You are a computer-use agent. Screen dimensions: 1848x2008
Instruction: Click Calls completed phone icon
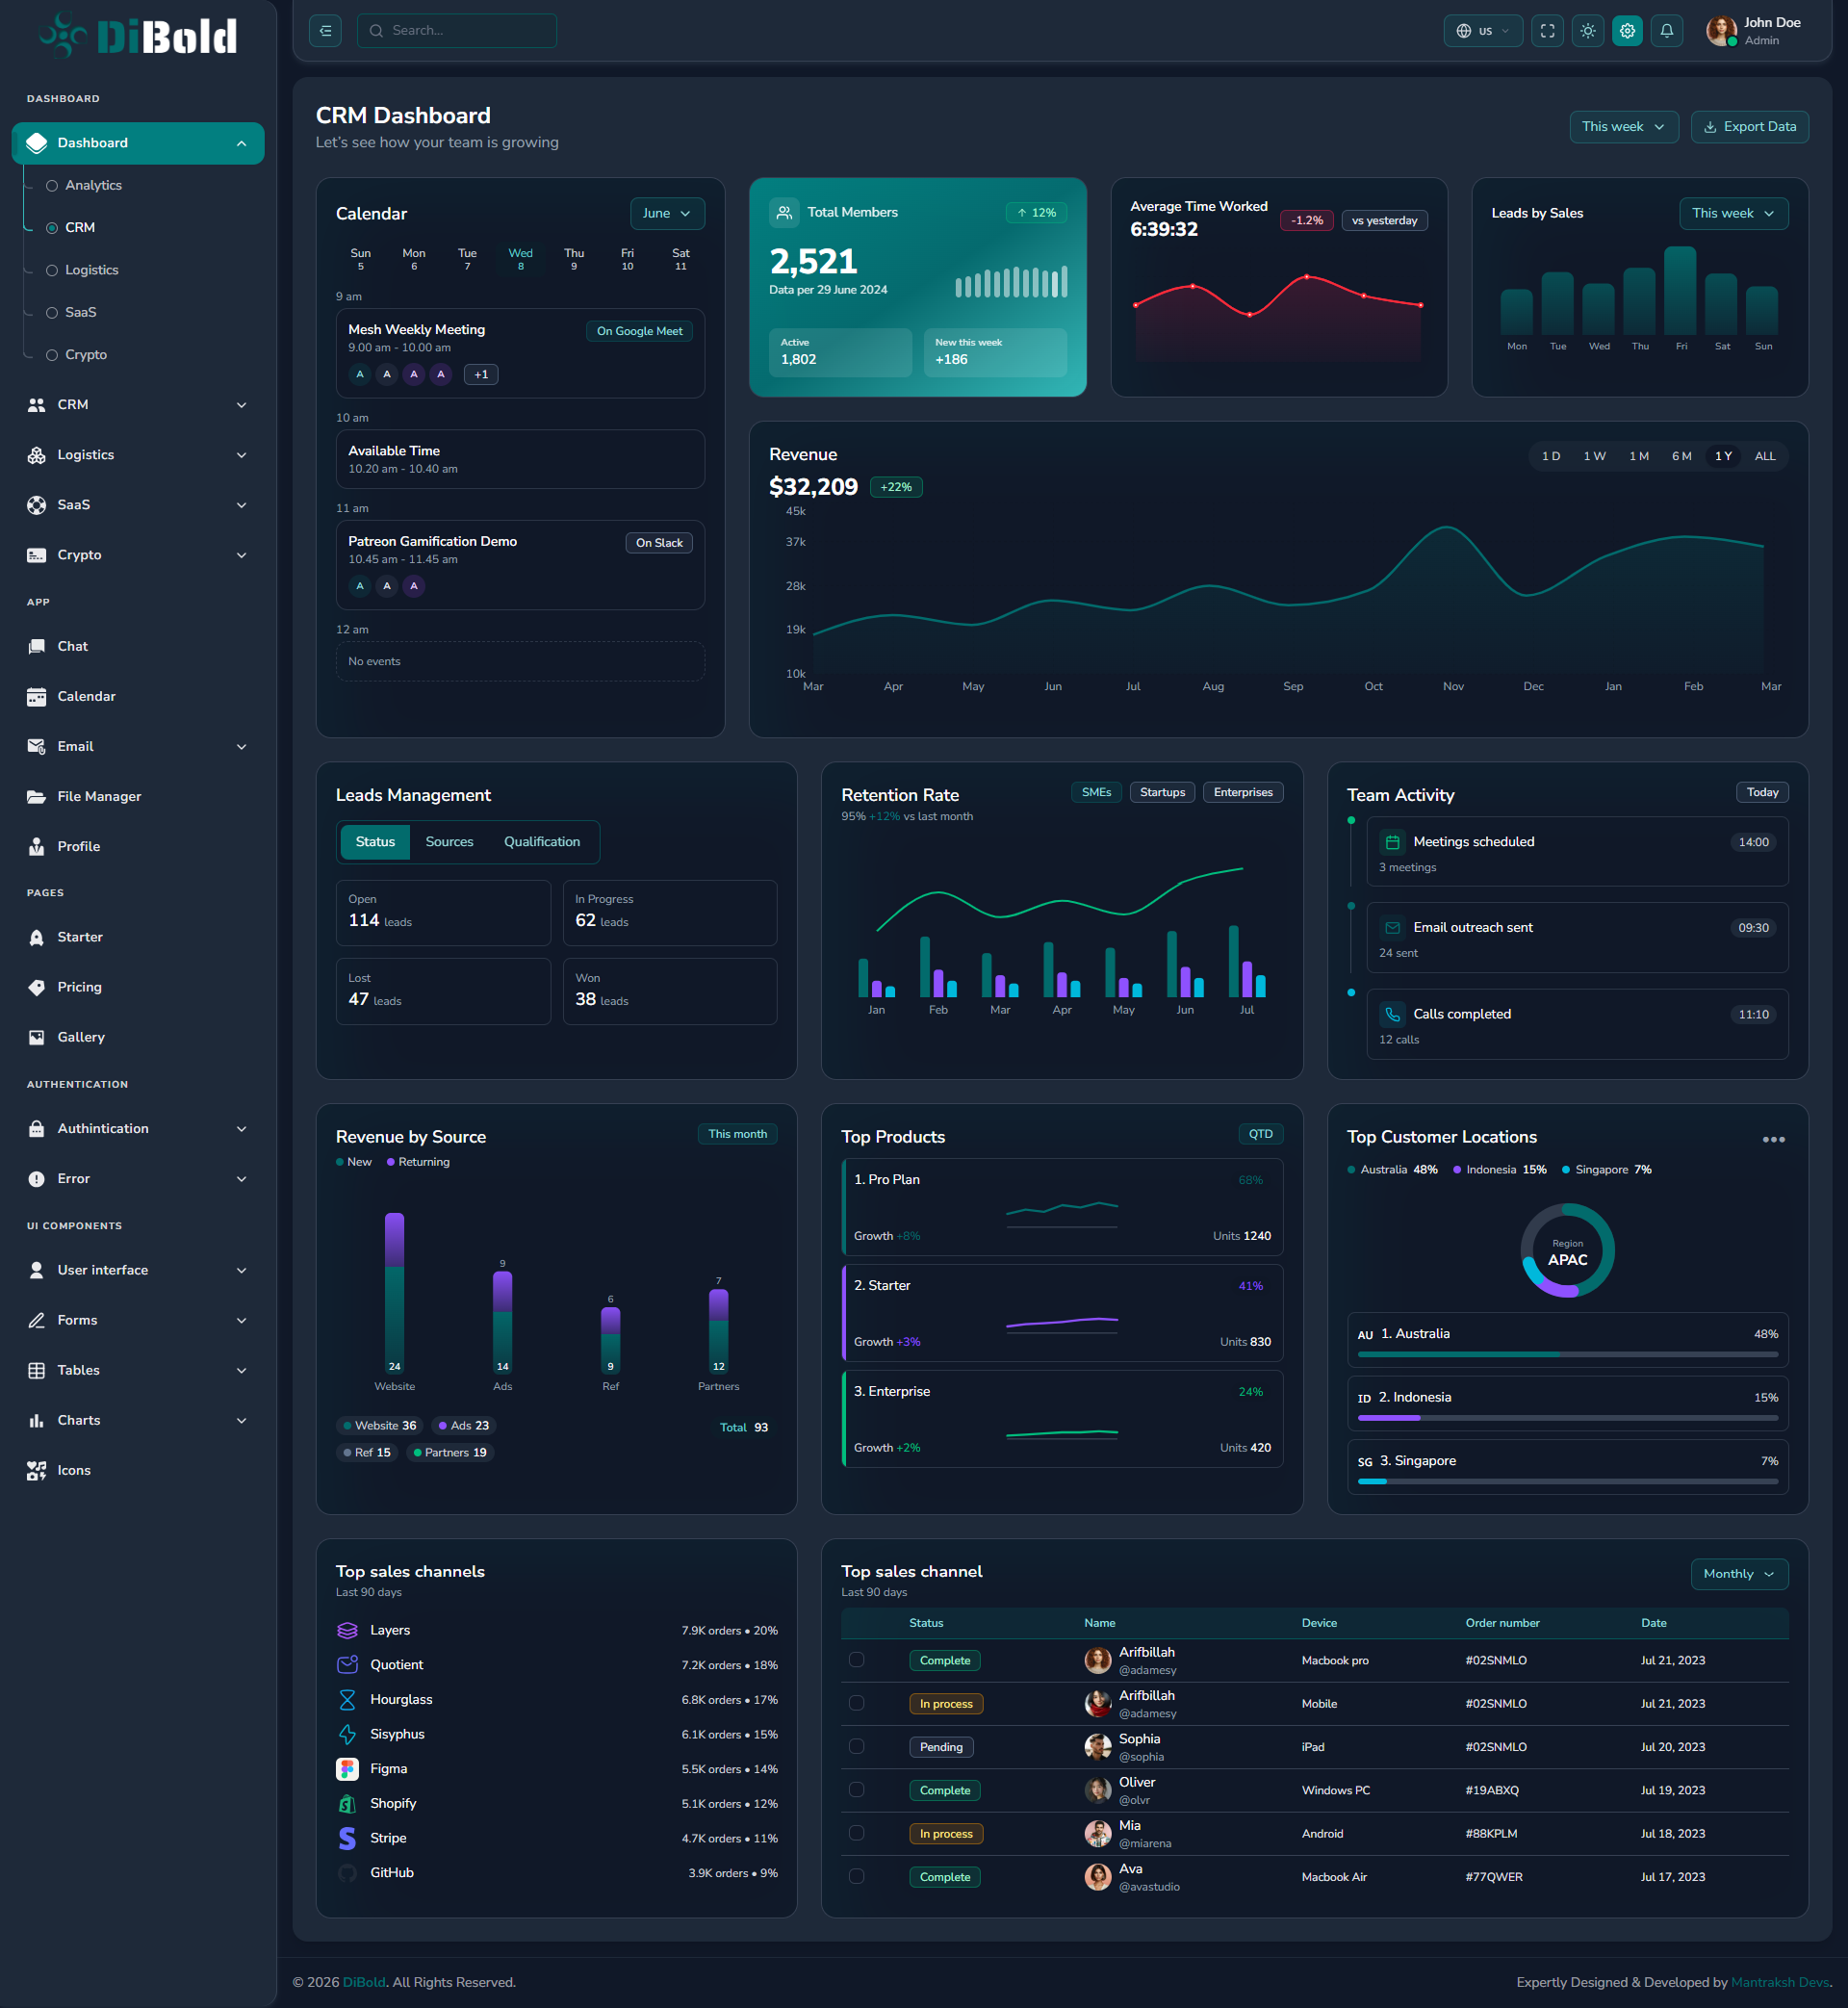click(x=1392, y=1014)
